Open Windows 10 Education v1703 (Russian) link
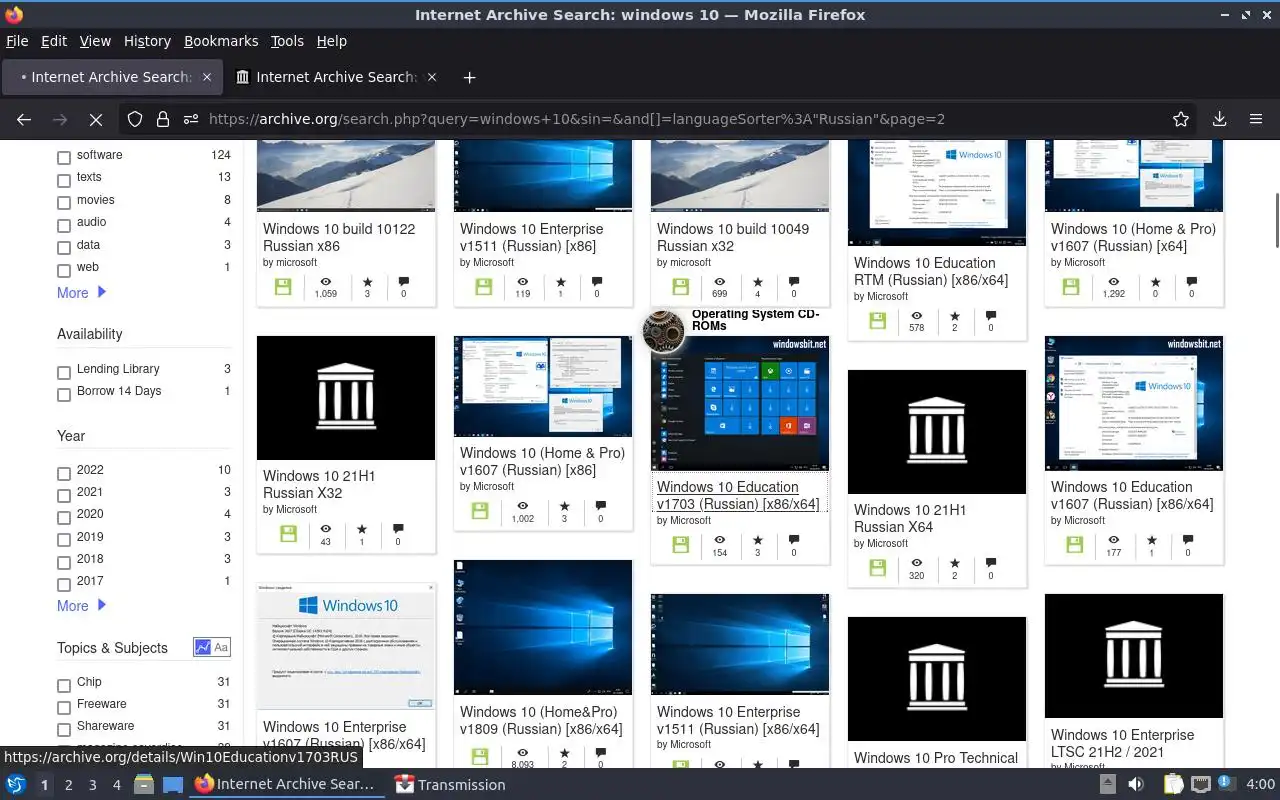This screenshot has width=1280, height=800. click(738, 496)
